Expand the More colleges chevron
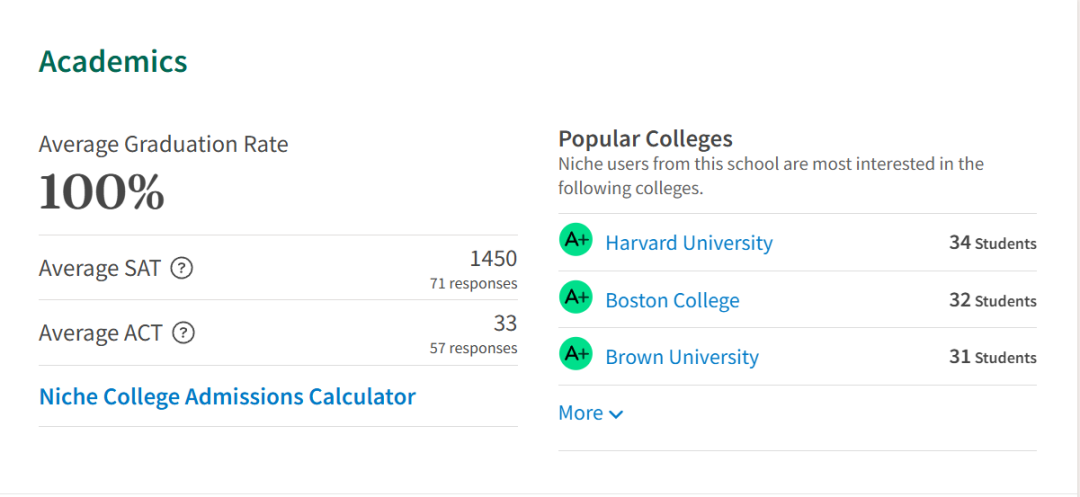The height and width of the screenshot is (497, 1080). (x=616, y=414)
